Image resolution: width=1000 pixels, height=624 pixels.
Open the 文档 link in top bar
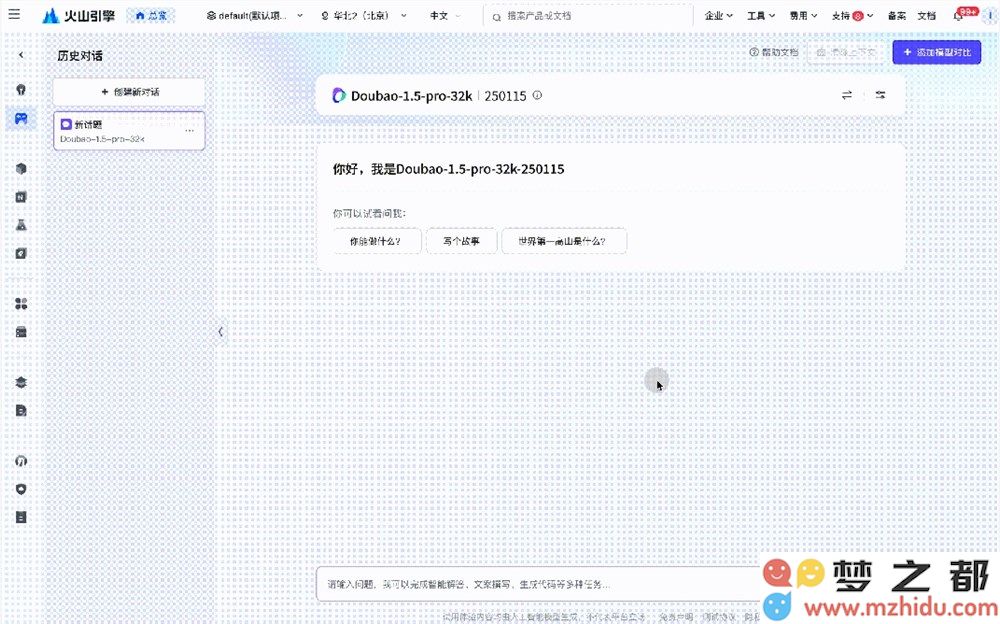tap(927, 15)
